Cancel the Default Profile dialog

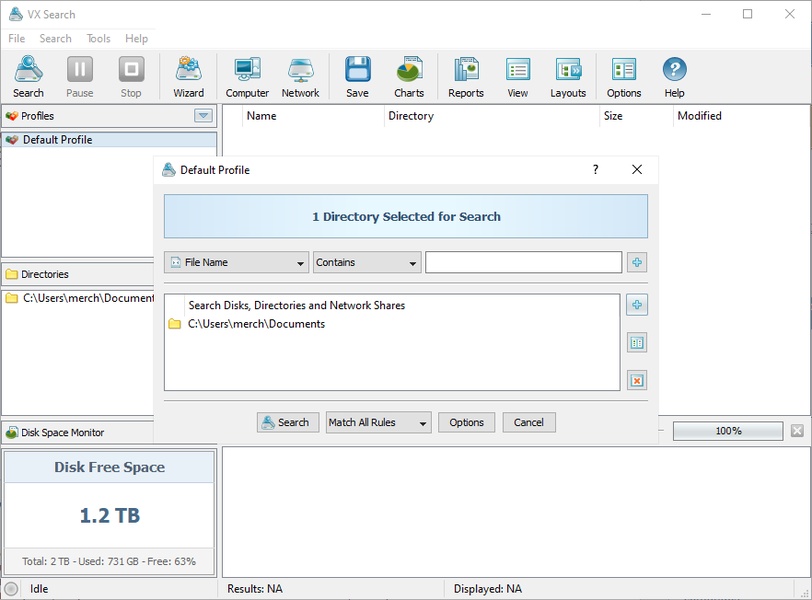[528, 422]
